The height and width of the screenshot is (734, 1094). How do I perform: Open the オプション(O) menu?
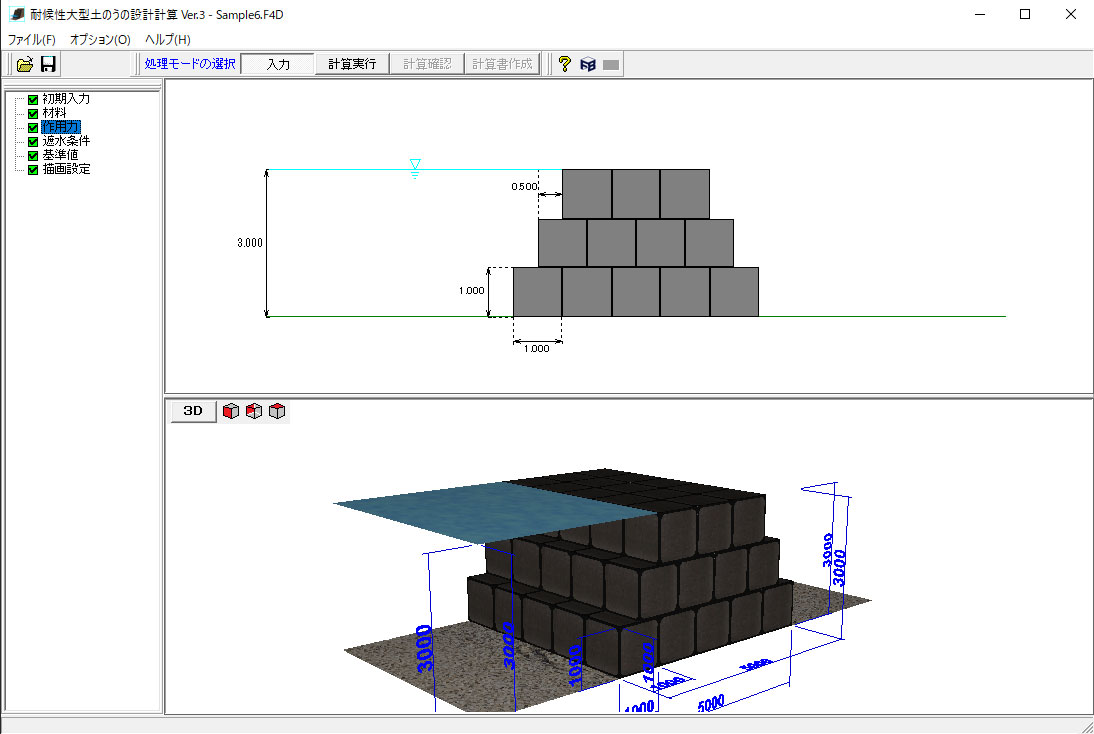[100, 40]
